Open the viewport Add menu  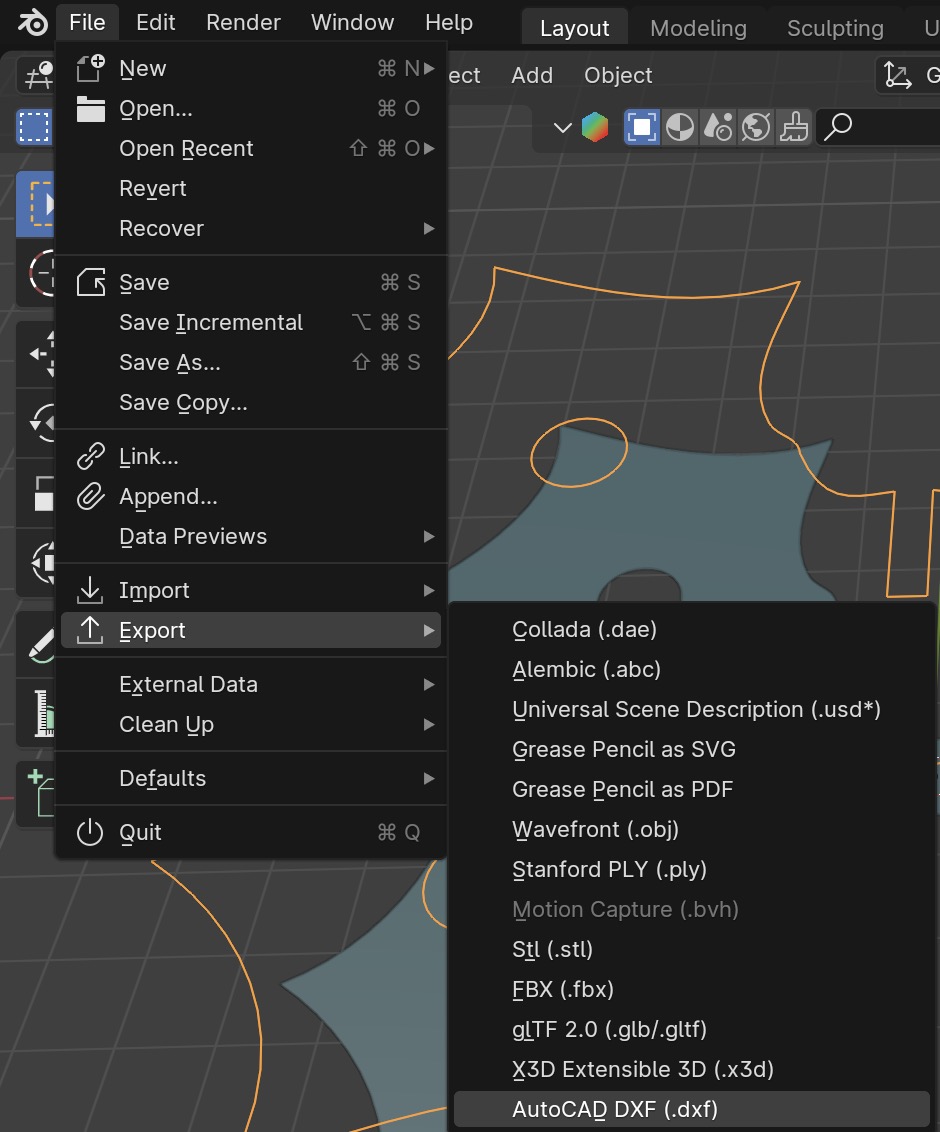coord(532,75)
